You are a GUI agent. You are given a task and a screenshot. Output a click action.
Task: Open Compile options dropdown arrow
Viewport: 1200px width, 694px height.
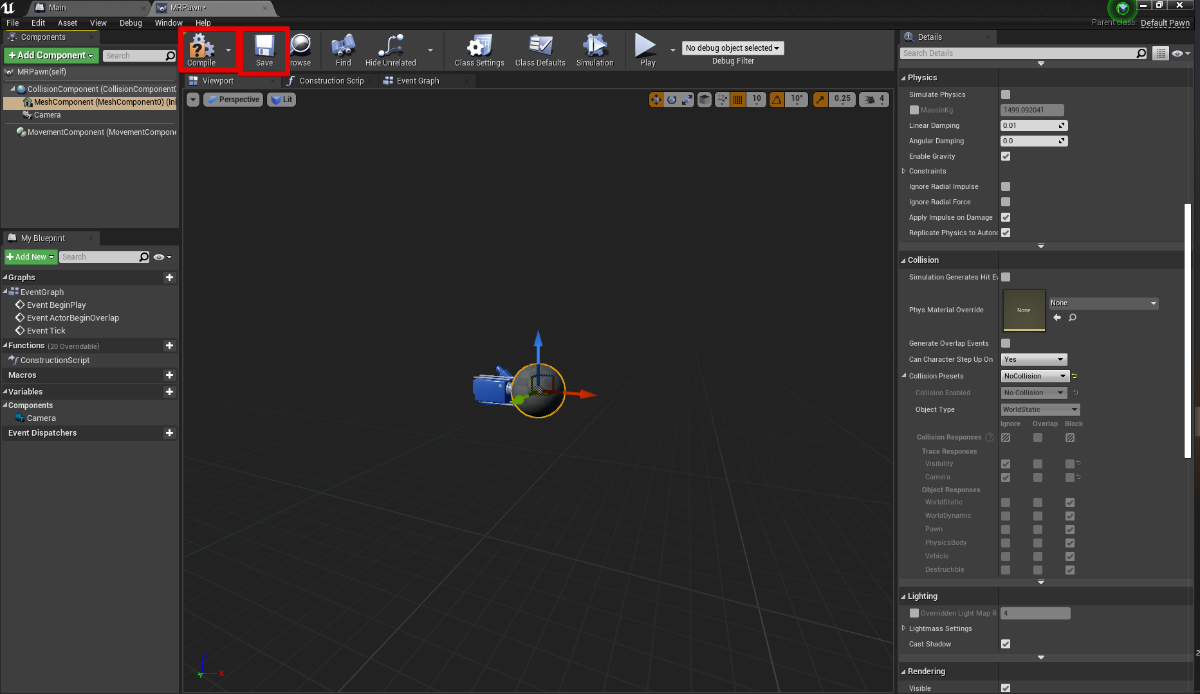[x=228, y=48]
